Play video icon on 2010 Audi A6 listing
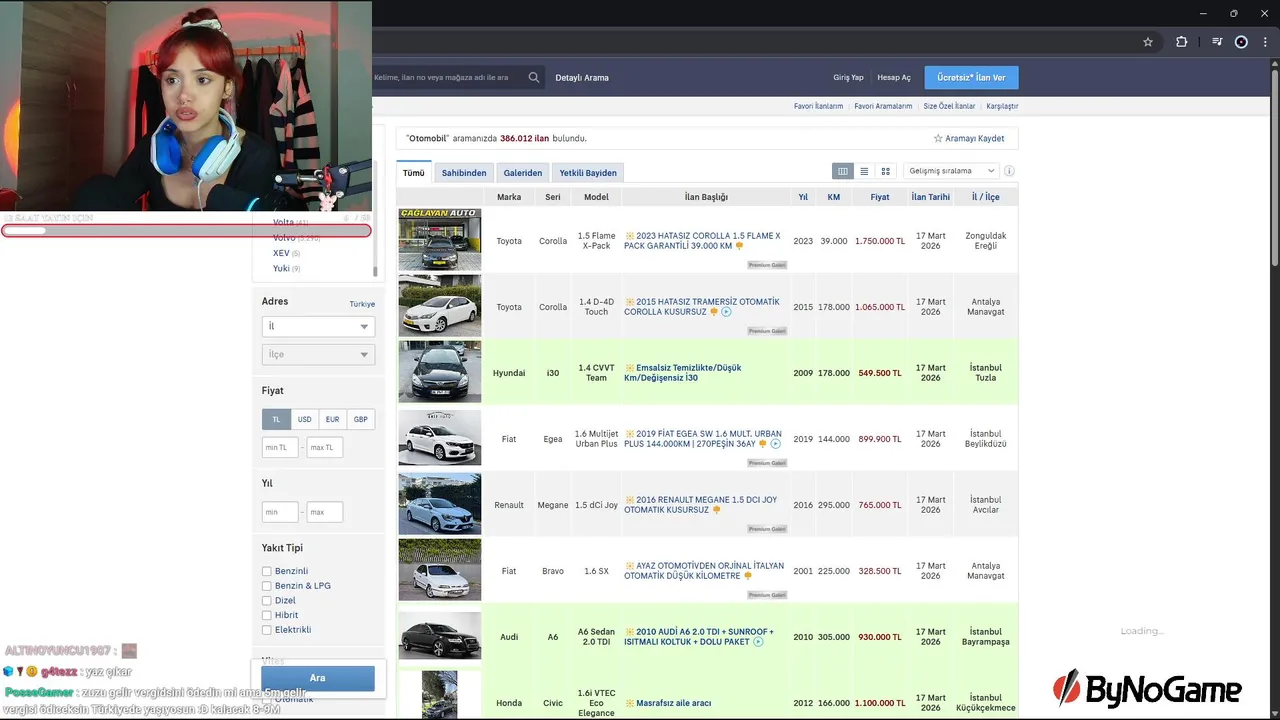The height and width of the screenshot is (720, 1280). point(758,642)
